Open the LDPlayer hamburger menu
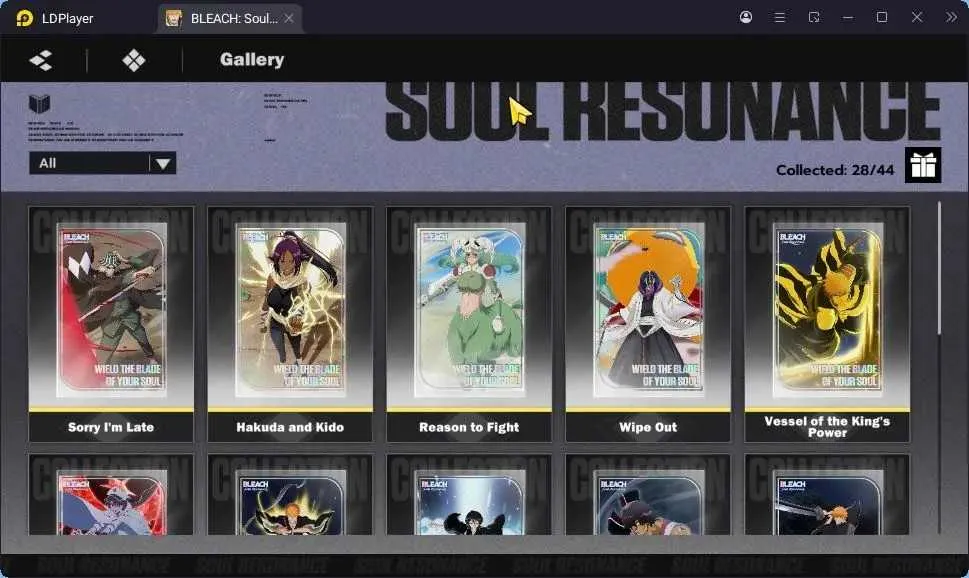 [x=780, y=17]
